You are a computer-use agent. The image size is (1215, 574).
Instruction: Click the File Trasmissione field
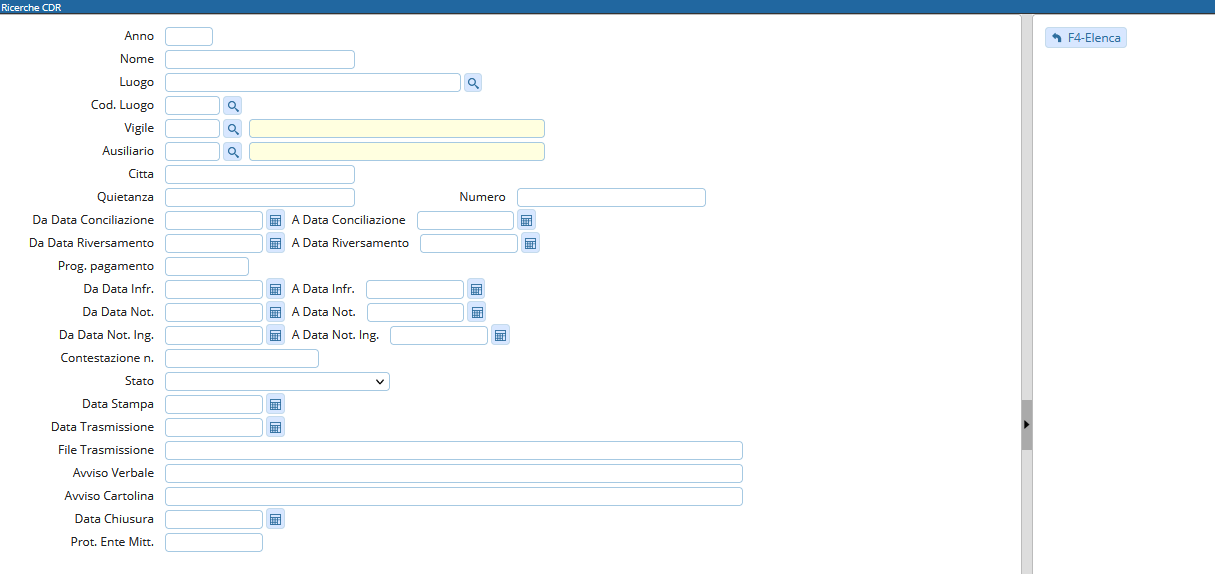click(x=453, y=450)
